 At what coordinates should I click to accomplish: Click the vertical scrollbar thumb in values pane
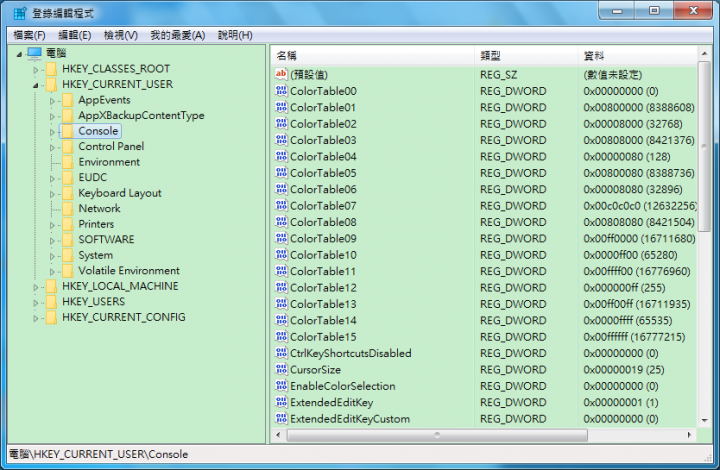pos(704,146)
